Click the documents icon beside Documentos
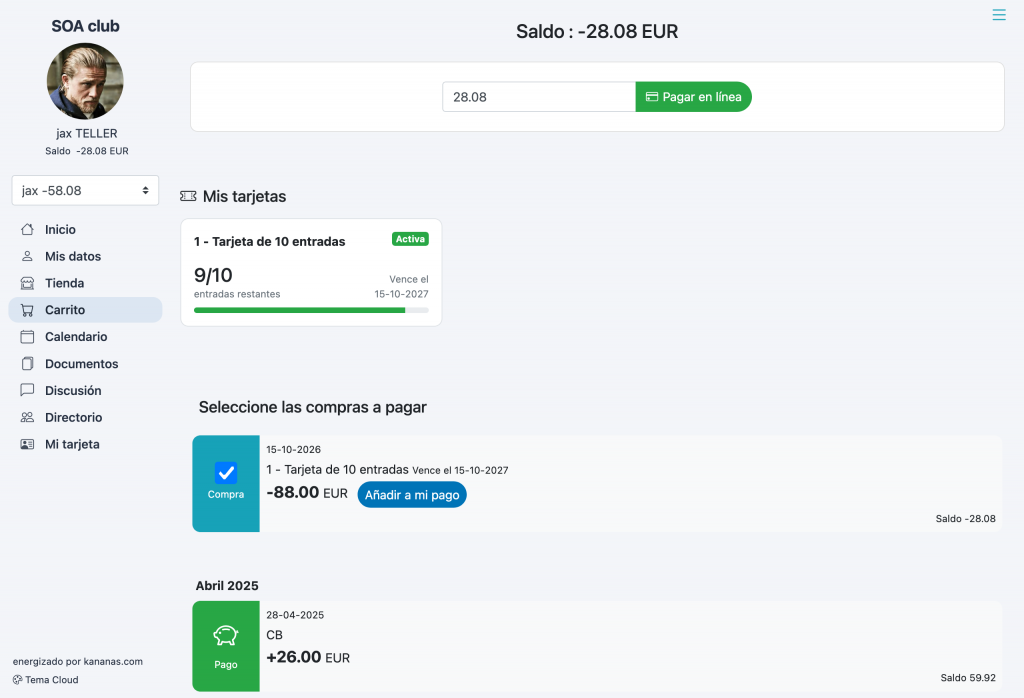This screenshot has width=1024, height=698. pos(27,364)
